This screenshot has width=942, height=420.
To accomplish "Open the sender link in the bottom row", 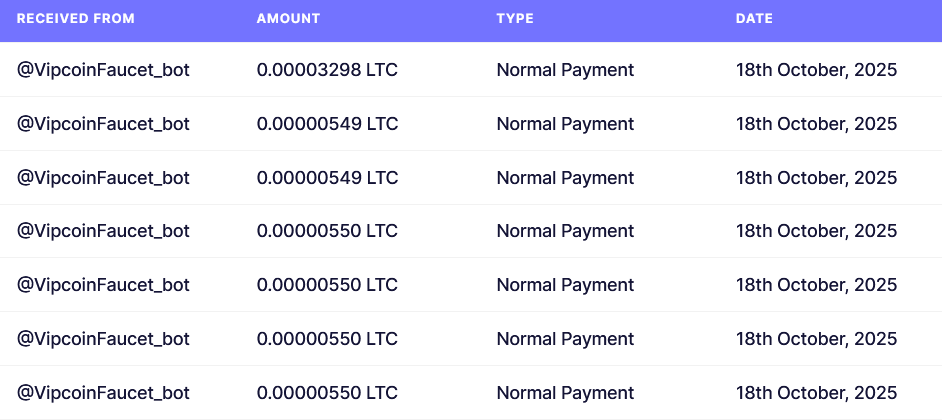I will [x=103, y=393].
